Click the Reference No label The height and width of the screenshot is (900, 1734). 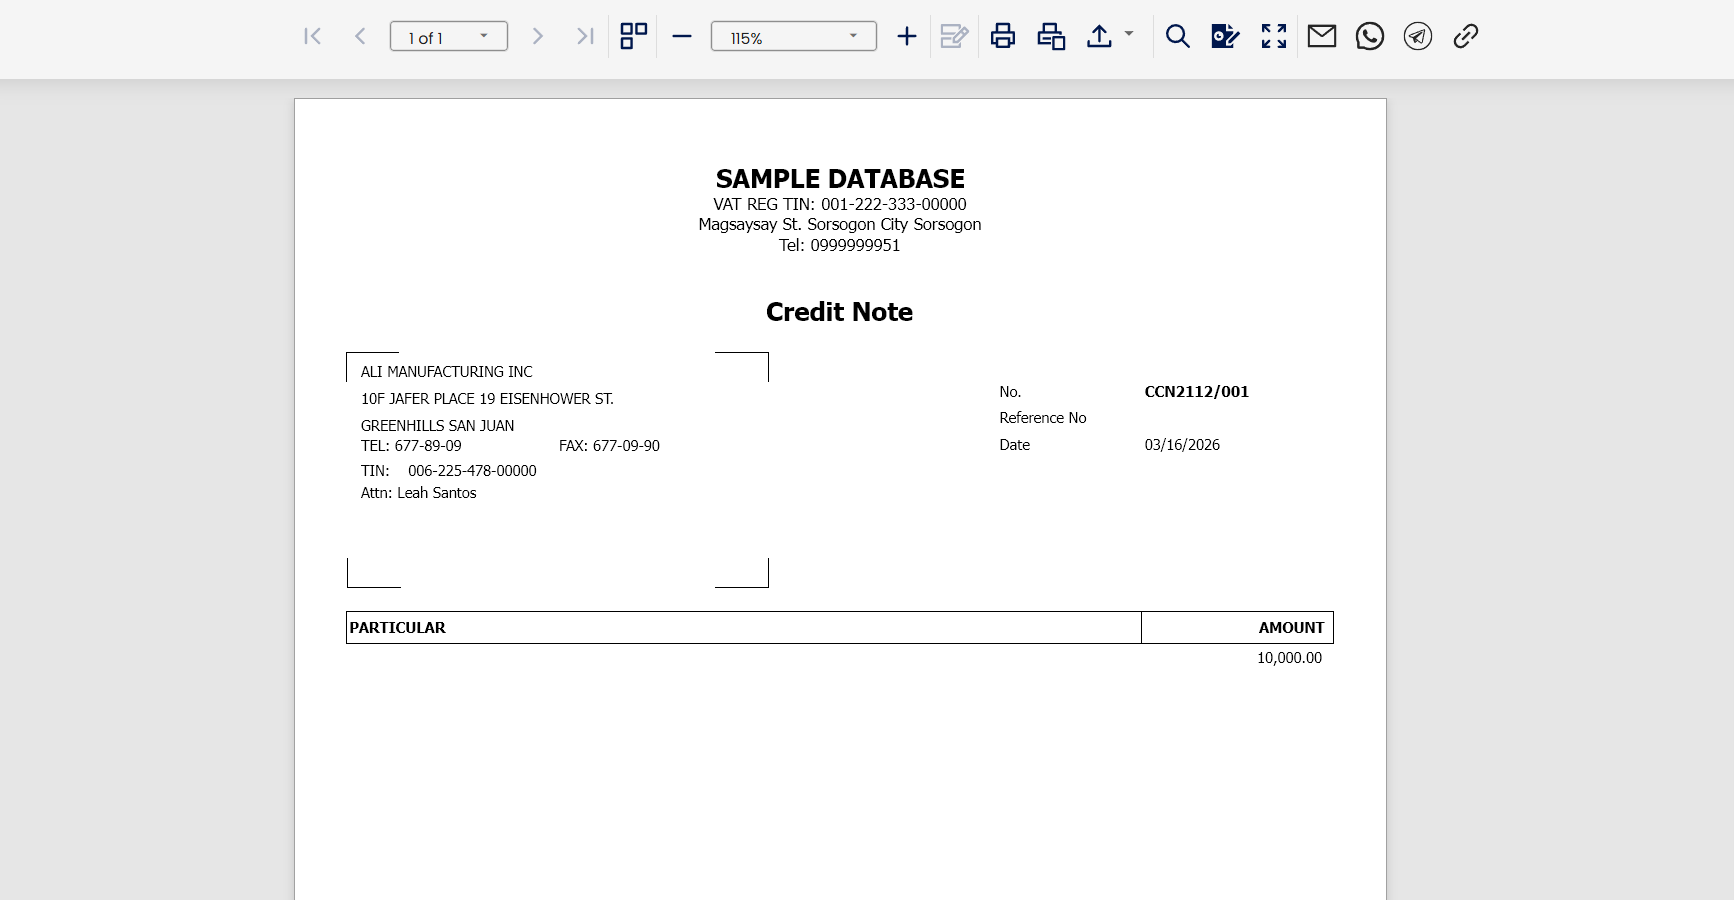pos(1042,418)
